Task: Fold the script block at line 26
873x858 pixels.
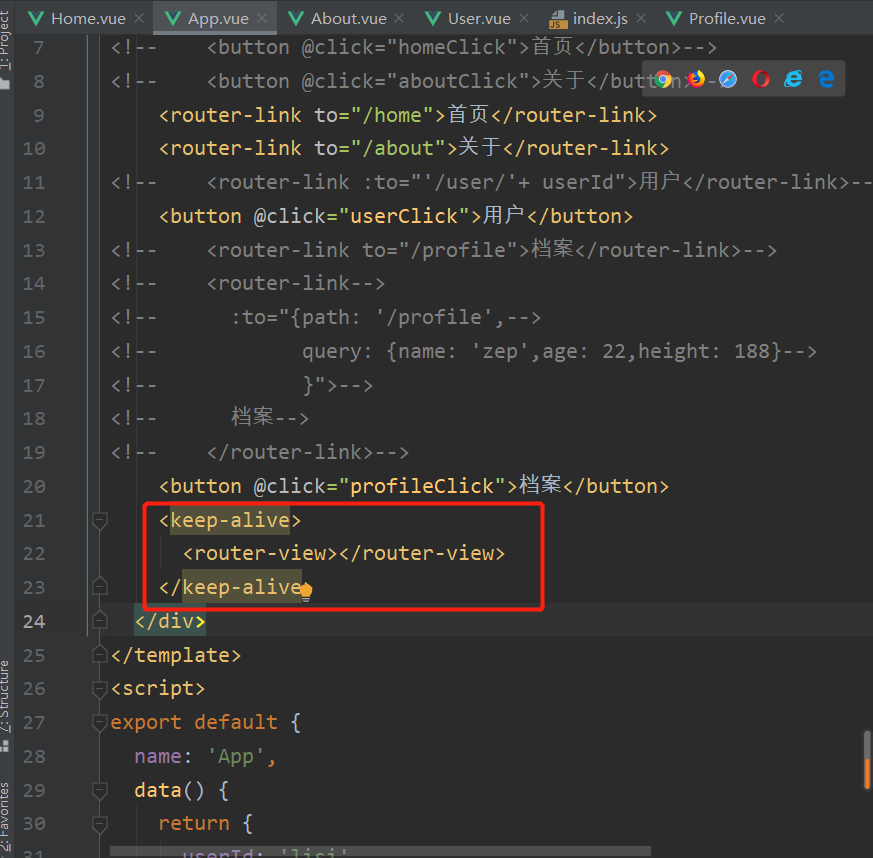Action: [x=100, y=689]
